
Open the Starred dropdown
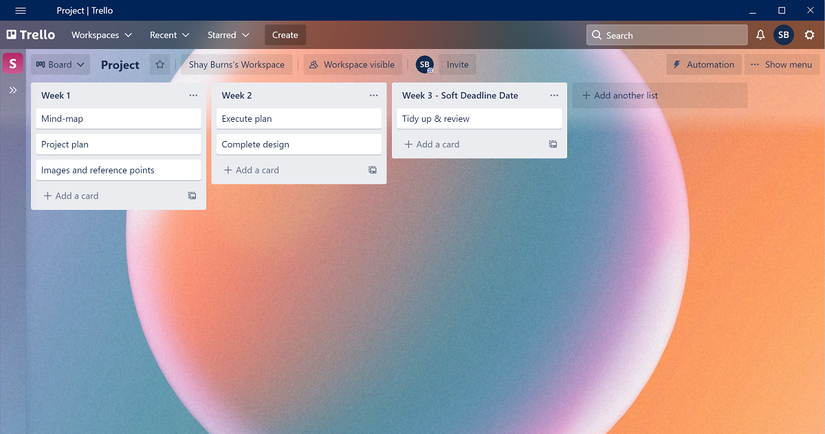(x=228, y=35)
